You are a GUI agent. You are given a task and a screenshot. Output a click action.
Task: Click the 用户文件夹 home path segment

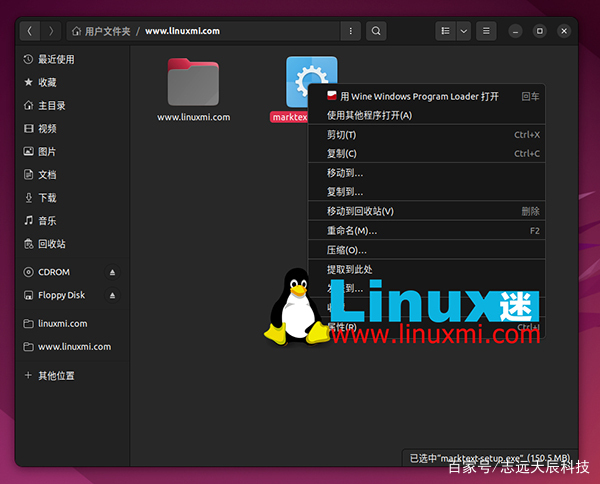(x=101, y=31)
